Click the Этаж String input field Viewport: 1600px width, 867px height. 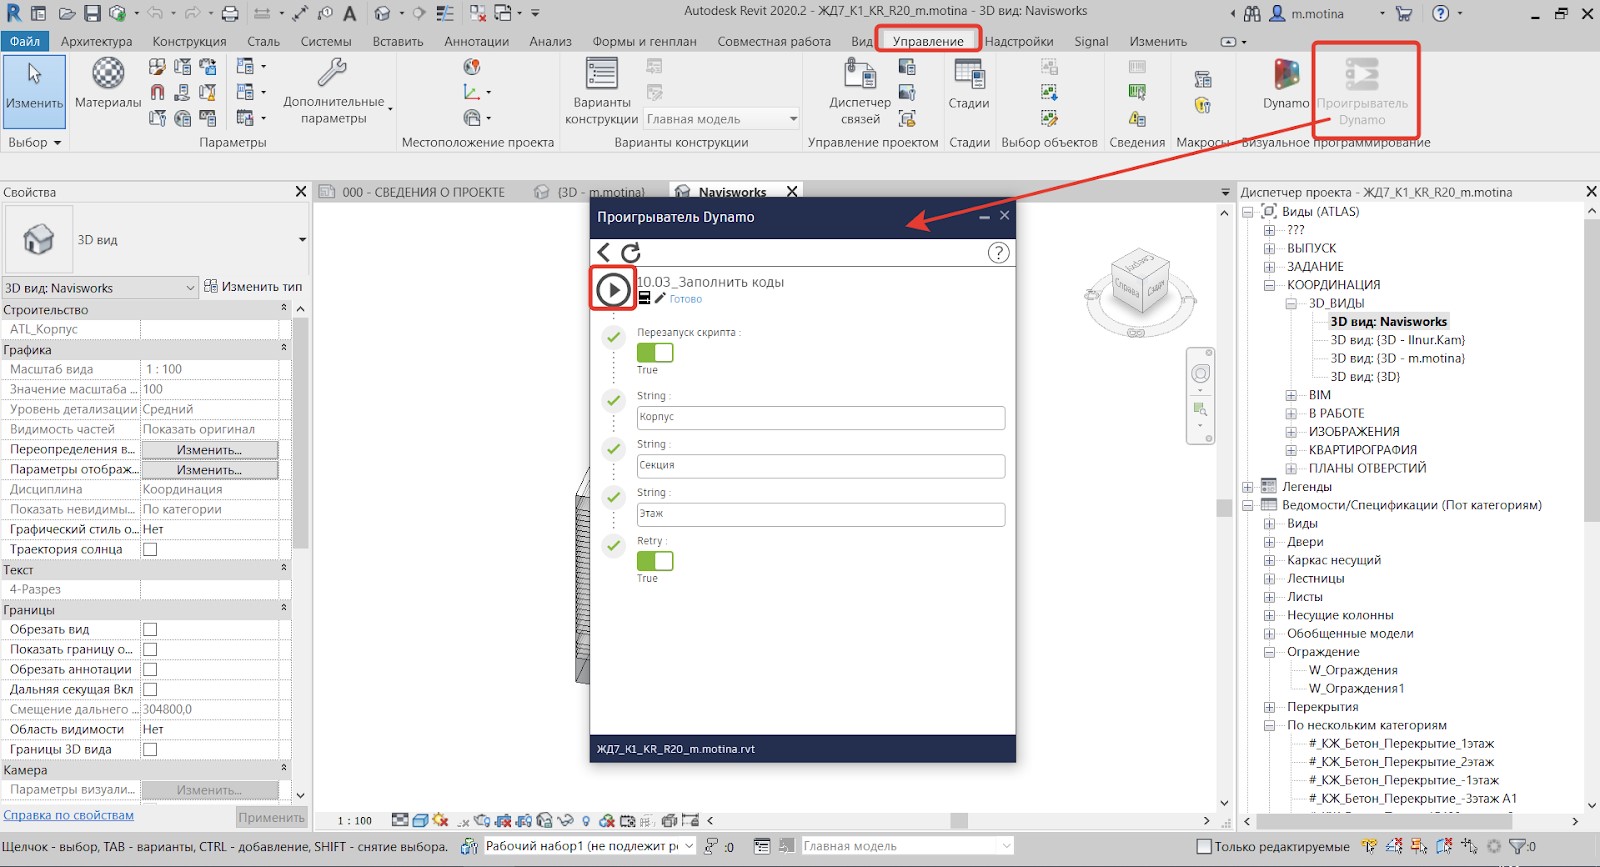click(x=821, y=514)
